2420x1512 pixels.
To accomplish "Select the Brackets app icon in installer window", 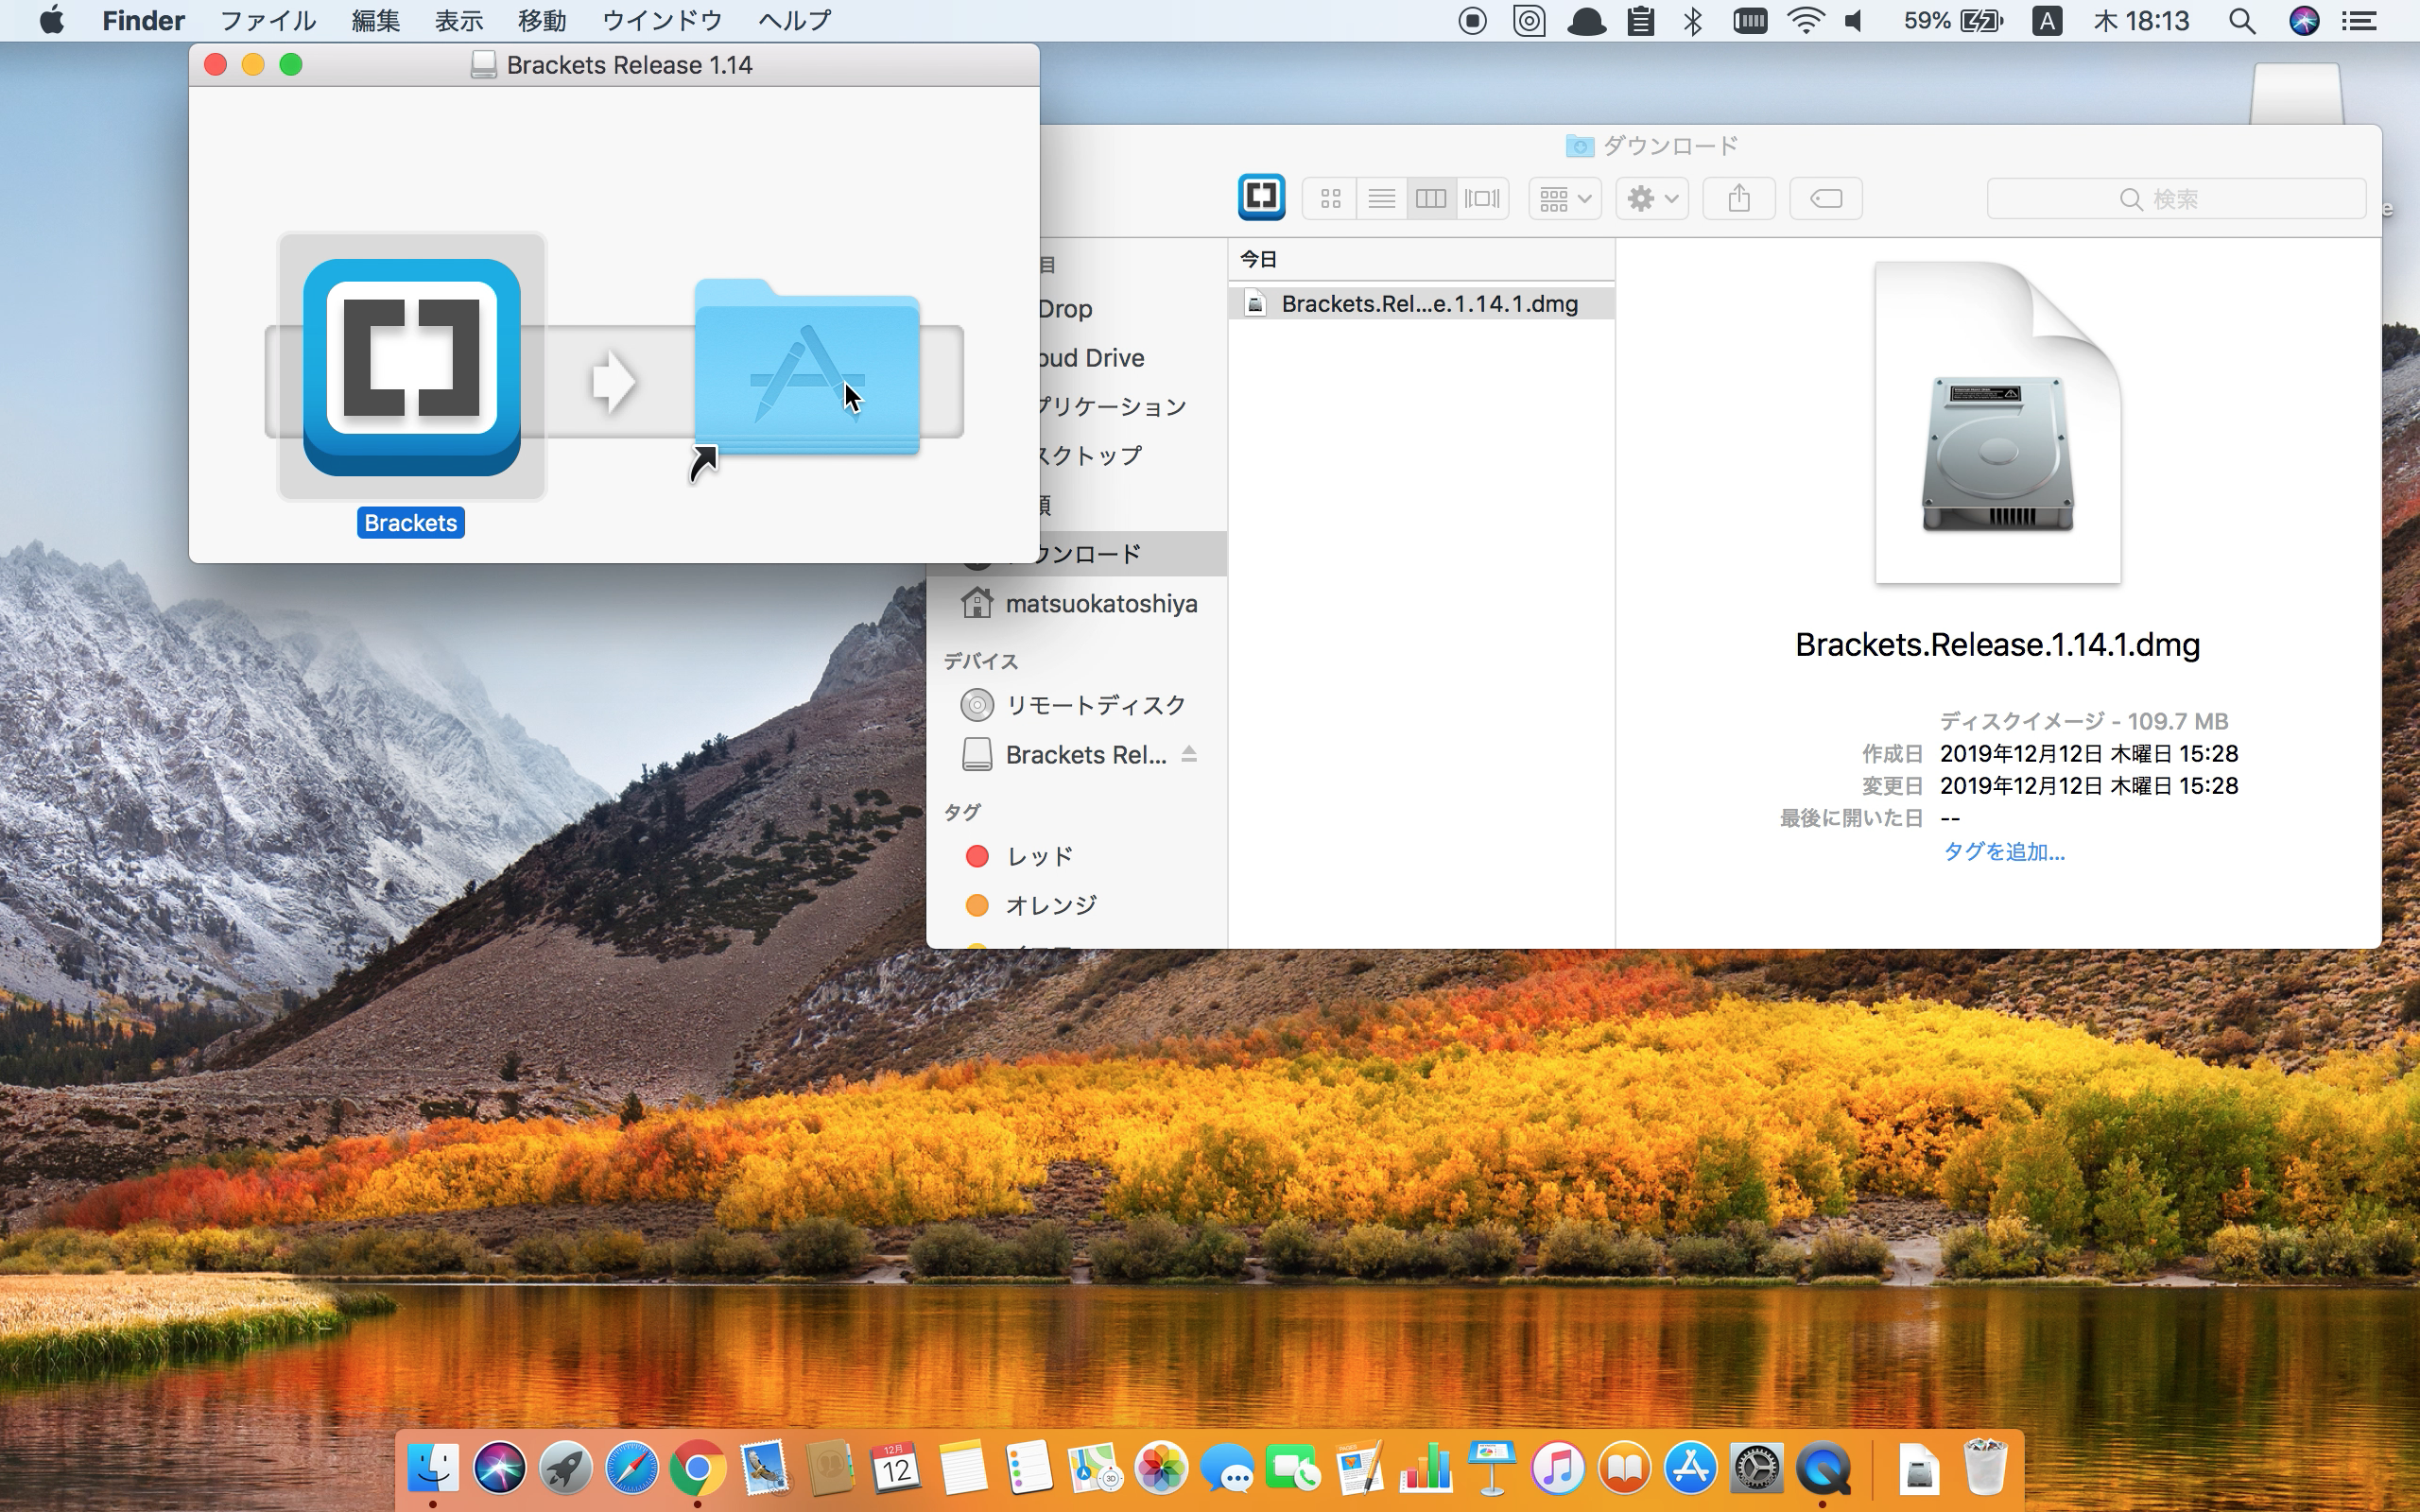I will (411, 367).
